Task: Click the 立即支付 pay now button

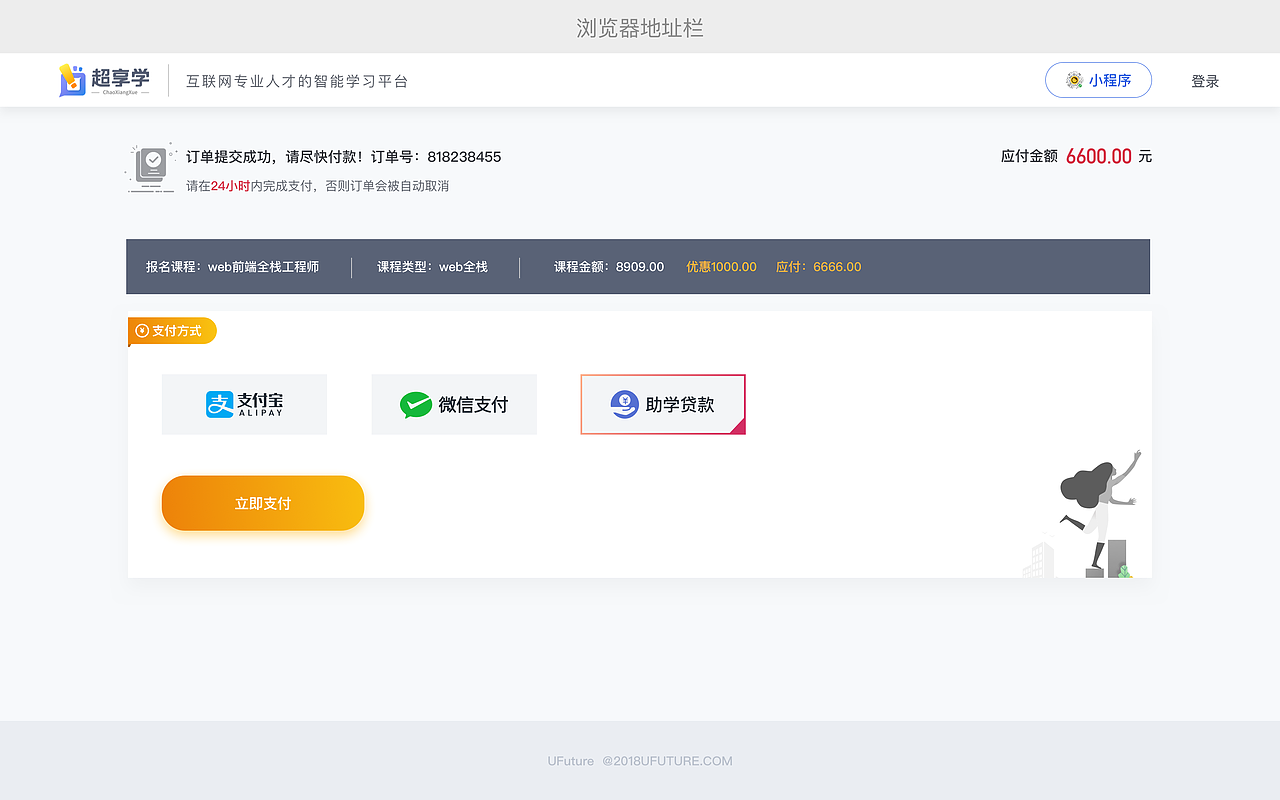Action: coord(262,503)
